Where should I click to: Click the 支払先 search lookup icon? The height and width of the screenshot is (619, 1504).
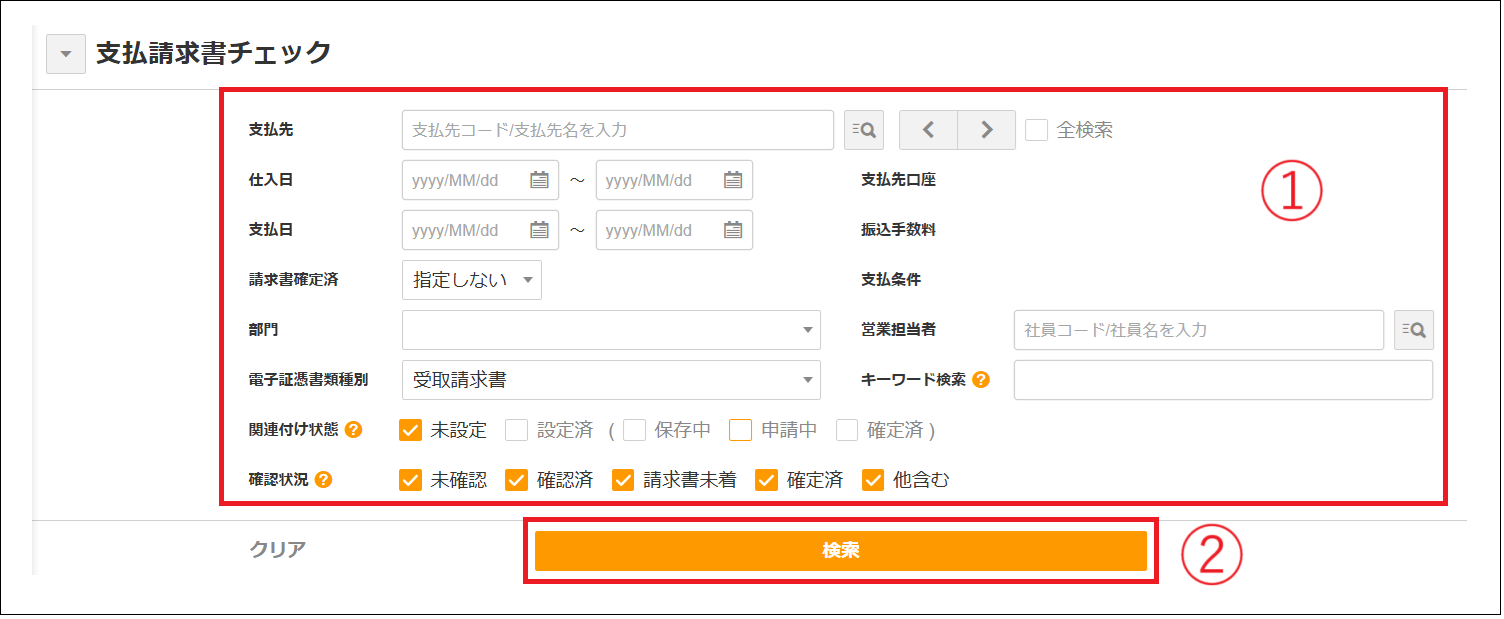865,130
